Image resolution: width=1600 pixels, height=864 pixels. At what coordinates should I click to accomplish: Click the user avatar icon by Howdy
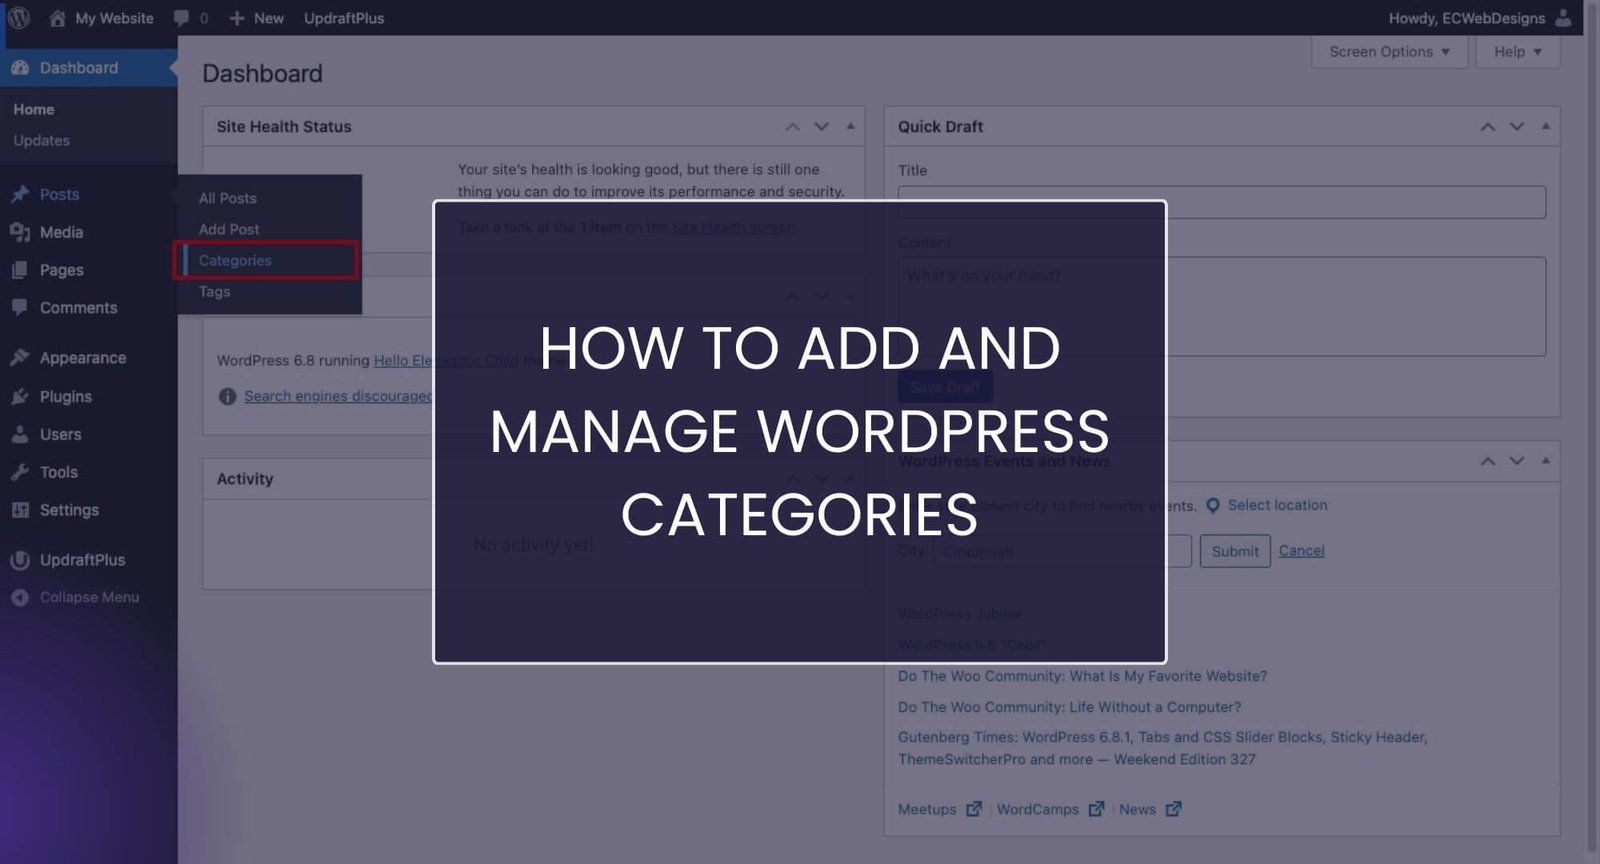point(1563,18)
